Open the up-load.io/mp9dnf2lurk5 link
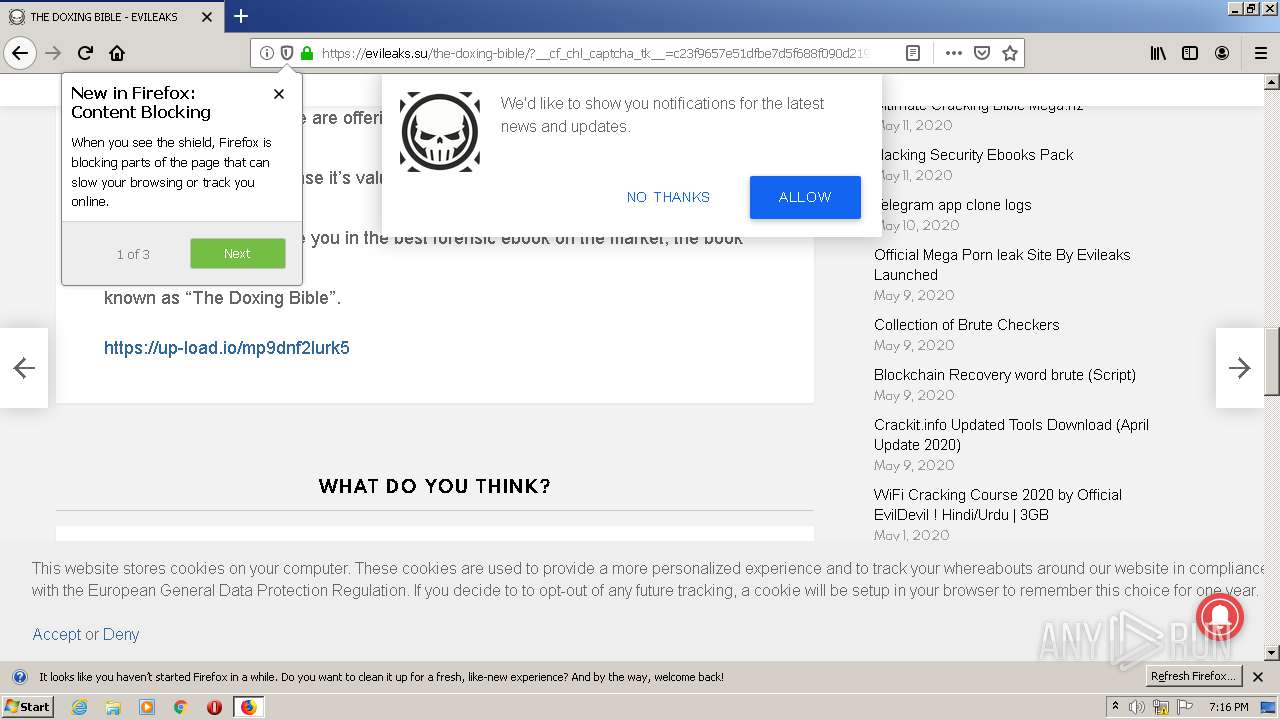The image size is (1280, 720). (227, 348)
